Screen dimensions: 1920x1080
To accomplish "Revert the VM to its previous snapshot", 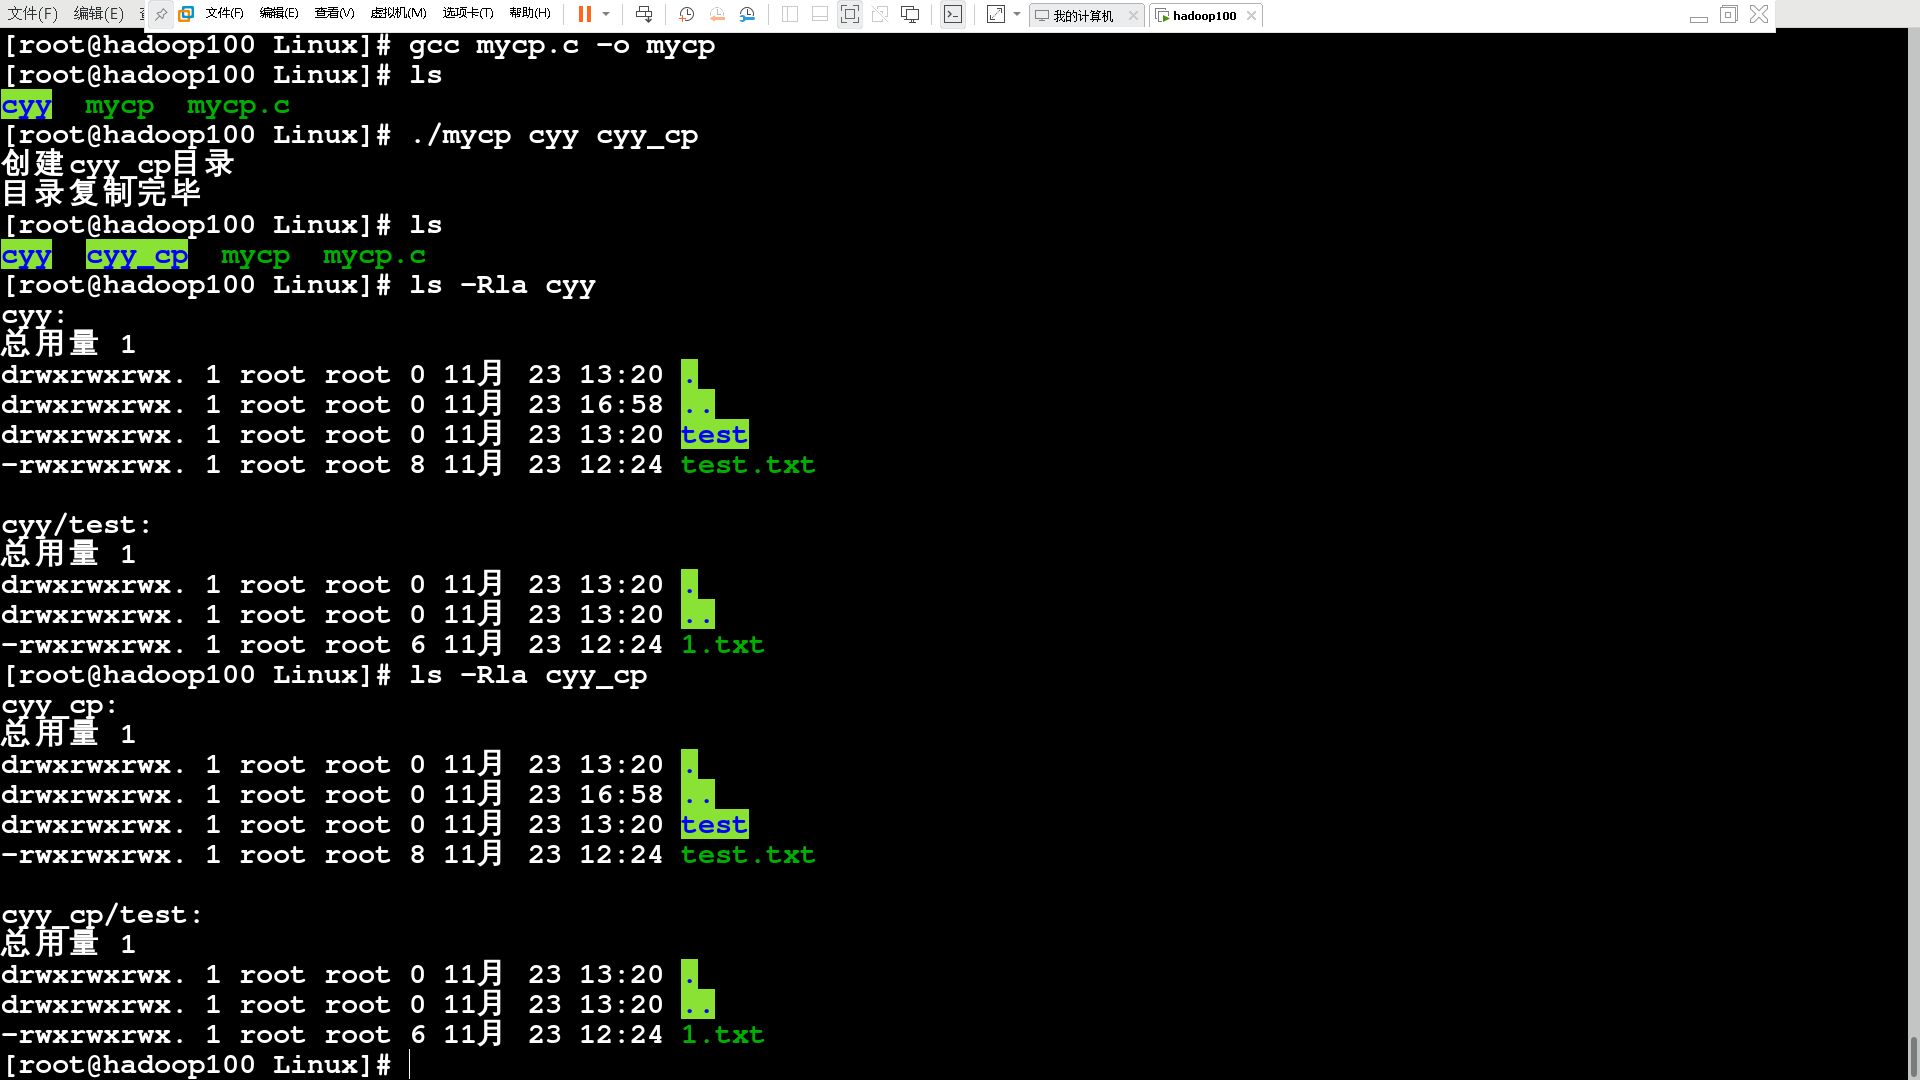I will [x=717, y=14].
